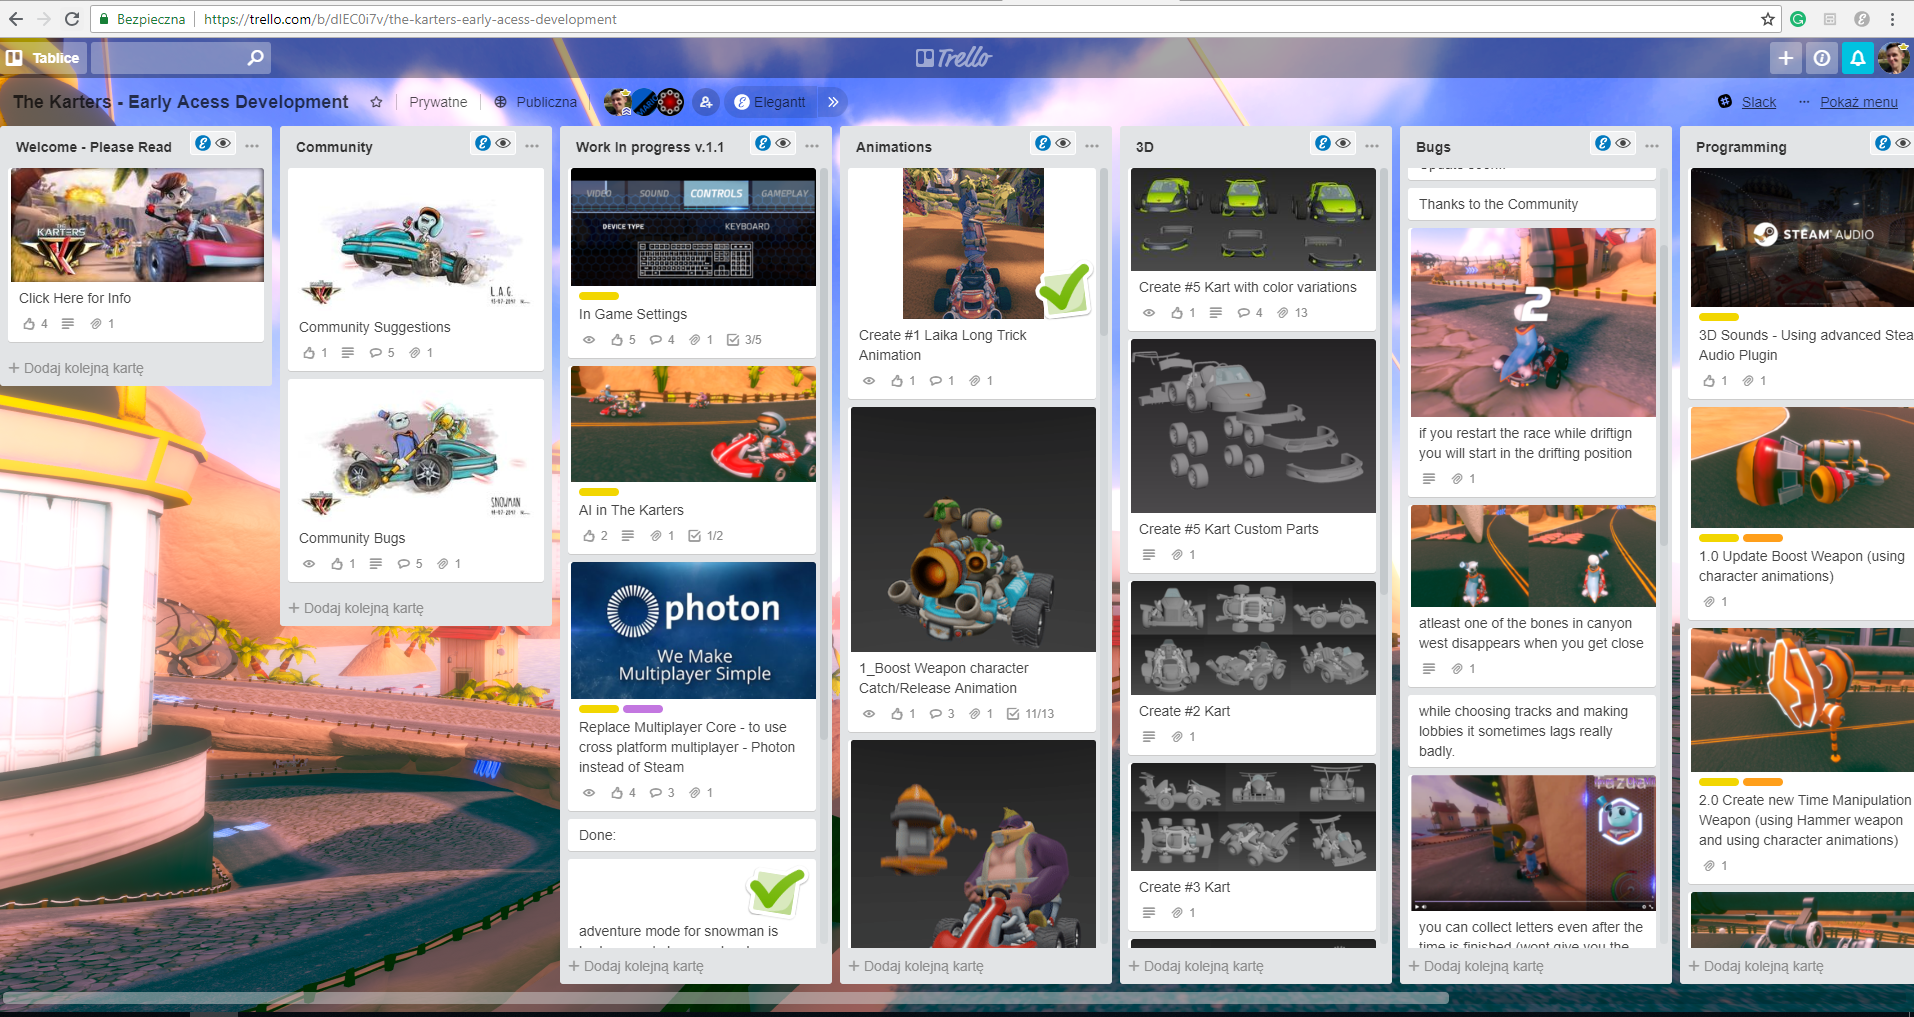Click Dodaj kolejną kartę under Community
1914x1017 pixels.
click(363, 608)
